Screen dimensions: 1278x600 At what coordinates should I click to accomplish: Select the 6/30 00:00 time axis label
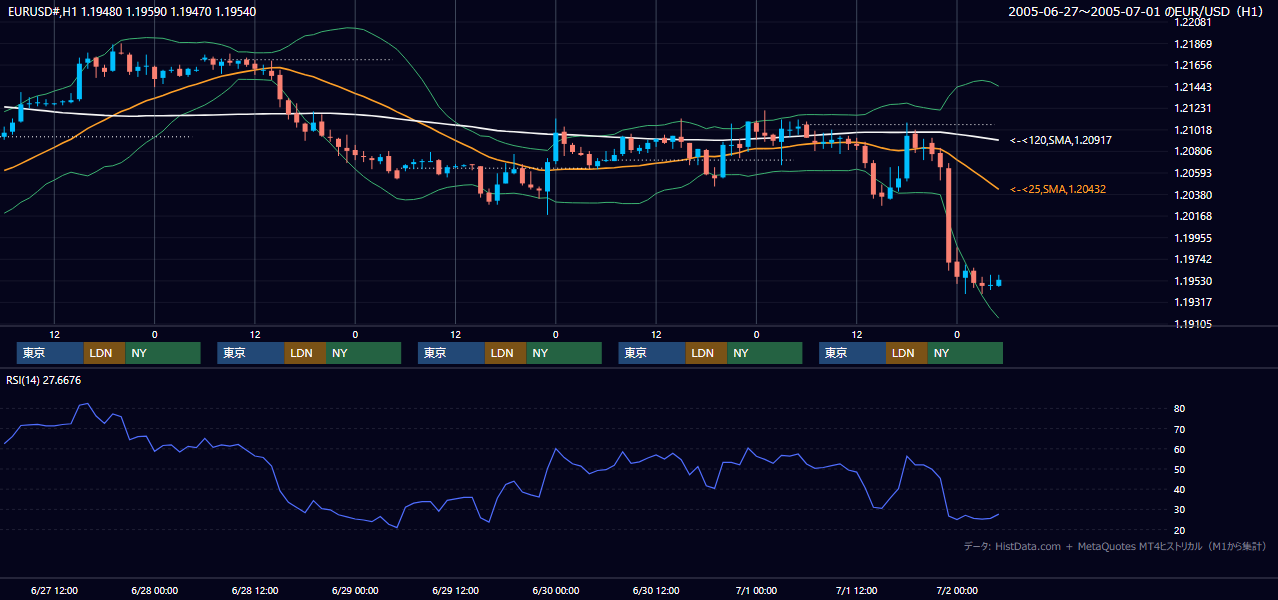(x=556, y=590)
